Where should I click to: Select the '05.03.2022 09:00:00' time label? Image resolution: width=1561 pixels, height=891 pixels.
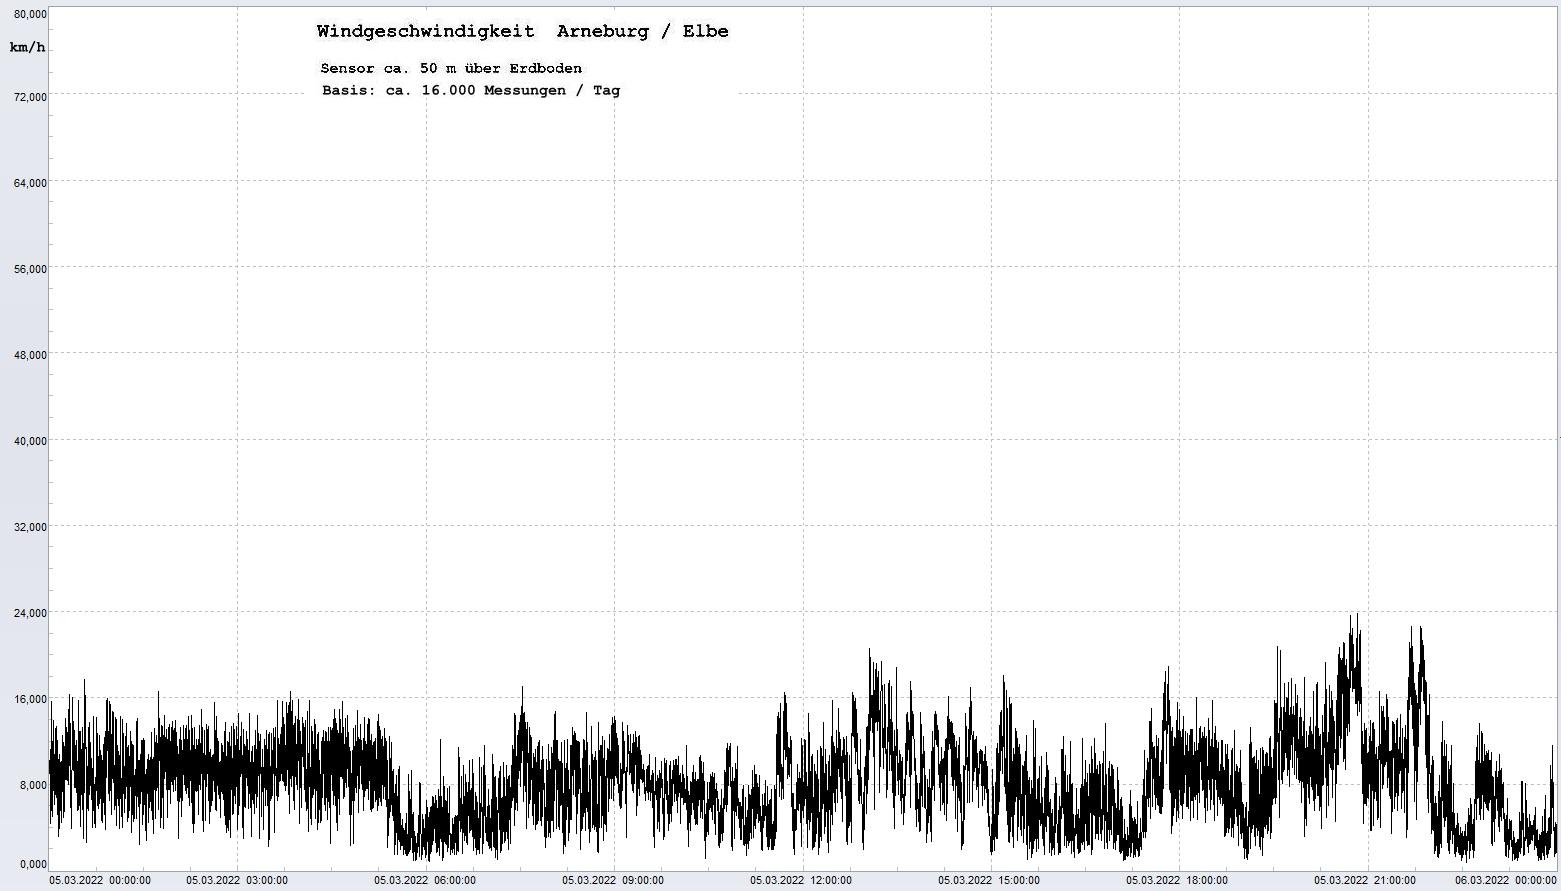pos(612,881)
